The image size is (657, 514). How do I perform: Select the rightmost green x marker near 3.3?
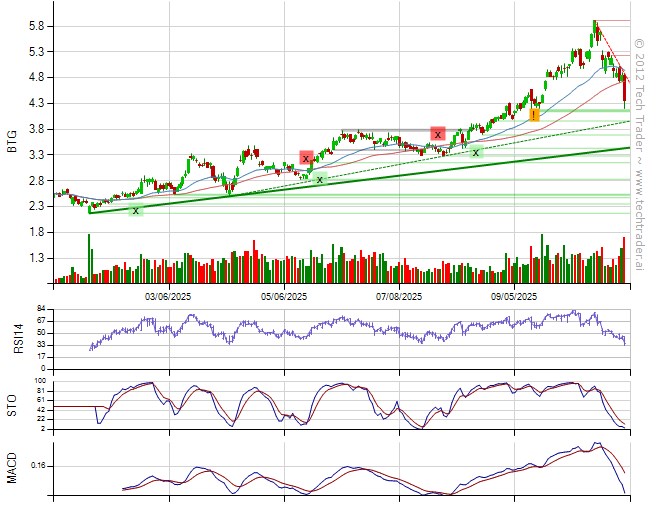476,152
